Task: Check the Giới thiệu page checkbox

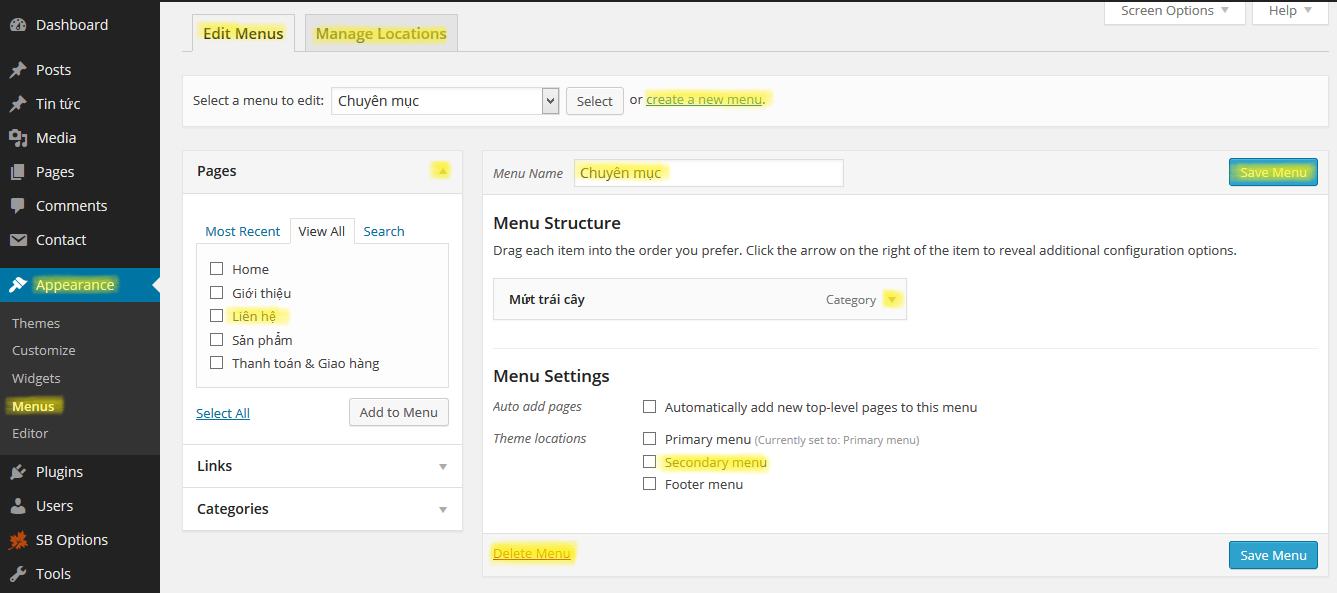Action: click(x=216, y=292)
